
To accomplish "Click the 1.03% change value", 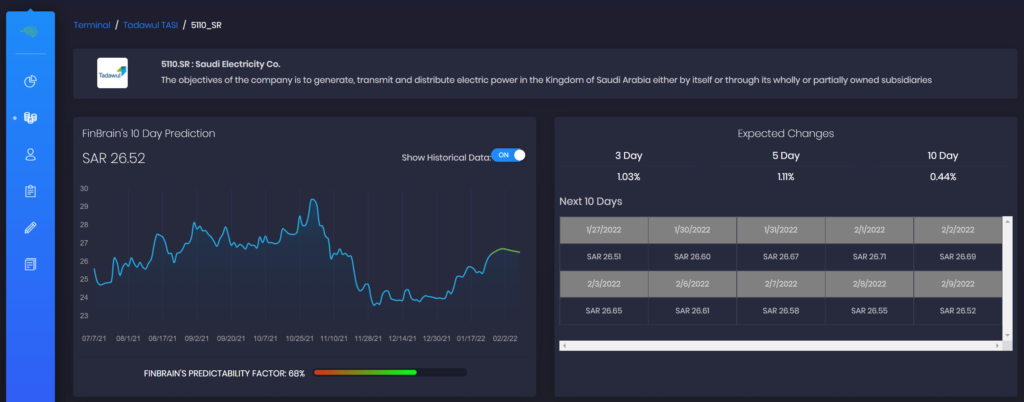I will click(x=628, y=177).
